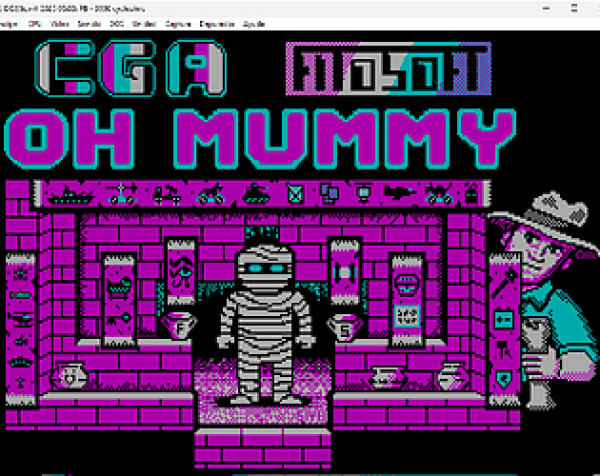Click the flat bowl on the lower right ledge

coord(386,377)
